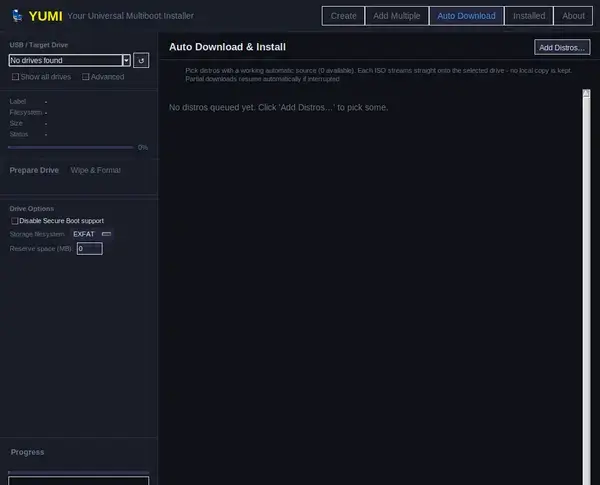
Task: Select the Auto Download tab
Action: 466,16
